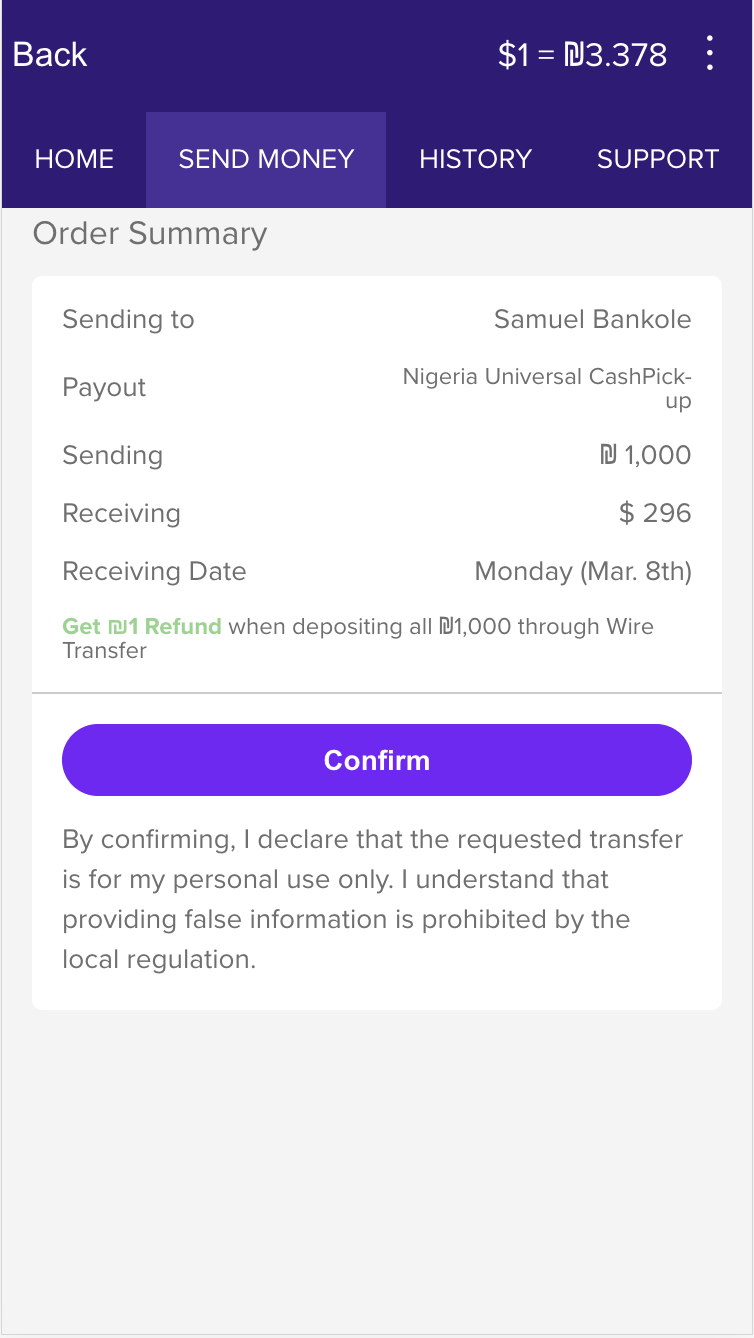Go back using the Back button
This screenshot has height=1338, width=754.
click(x=50, y=54)
